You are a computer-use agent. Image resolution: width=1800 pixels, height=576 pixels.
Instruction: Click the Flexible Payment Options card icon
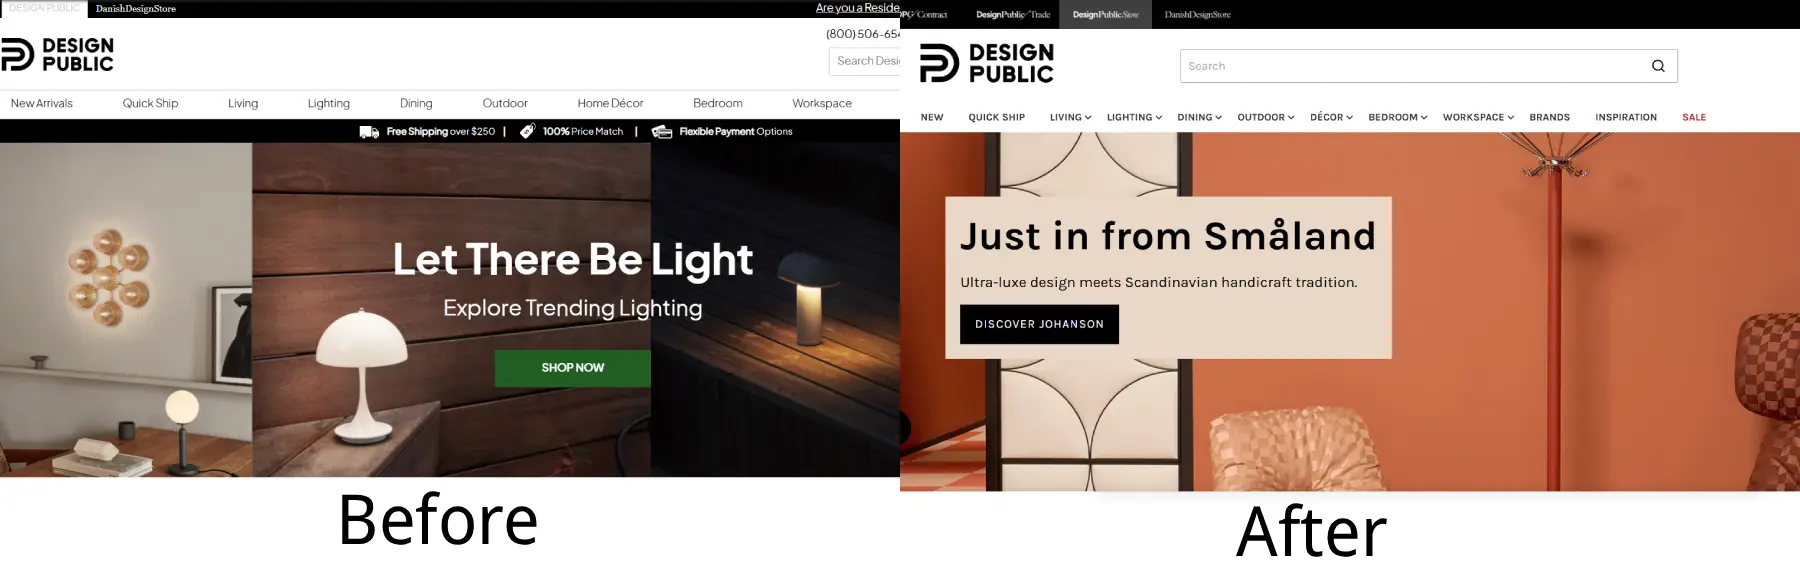click(661, 132)
